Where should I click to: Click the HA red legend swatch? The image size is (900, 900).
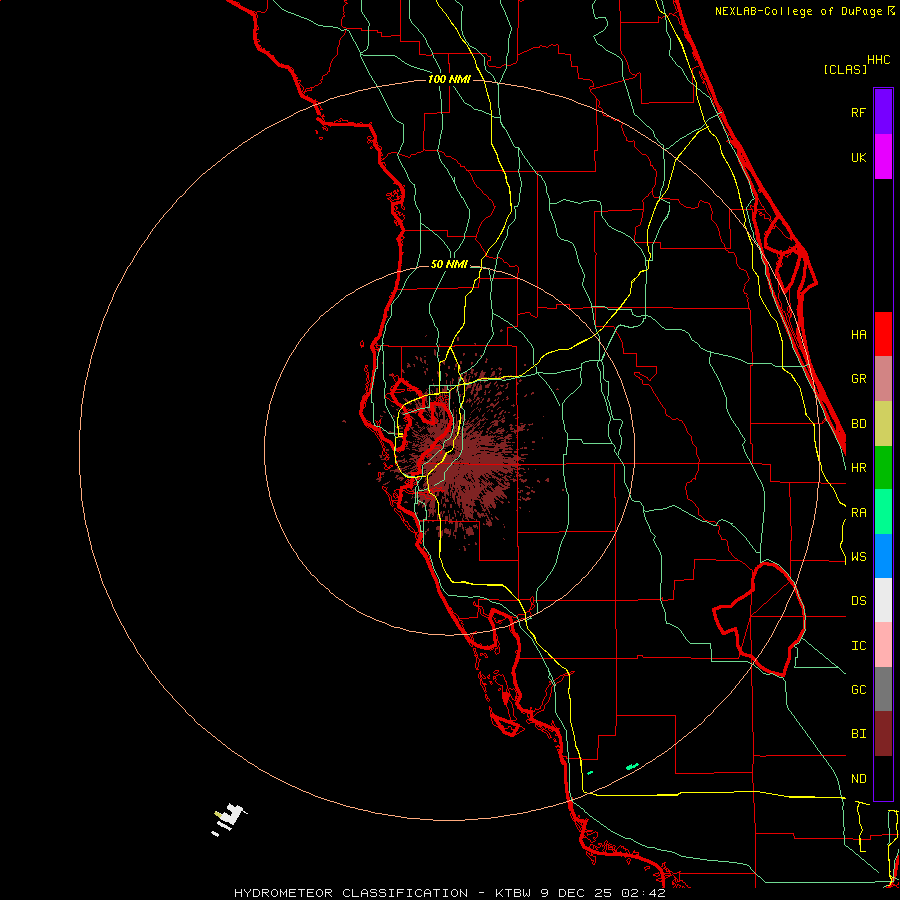point(883,334)
